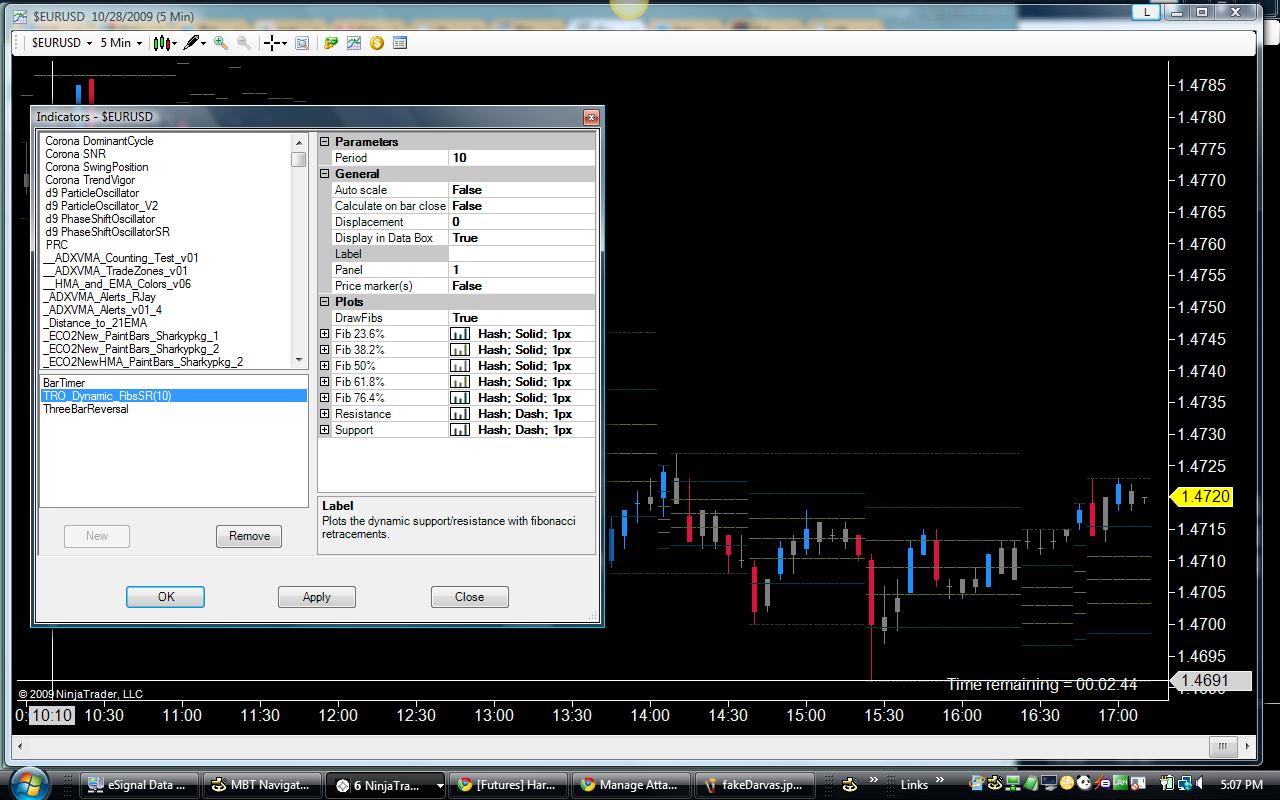The image size is (1280, 800).
Task: Collapse the Parameters section
Action: [325, 142]
